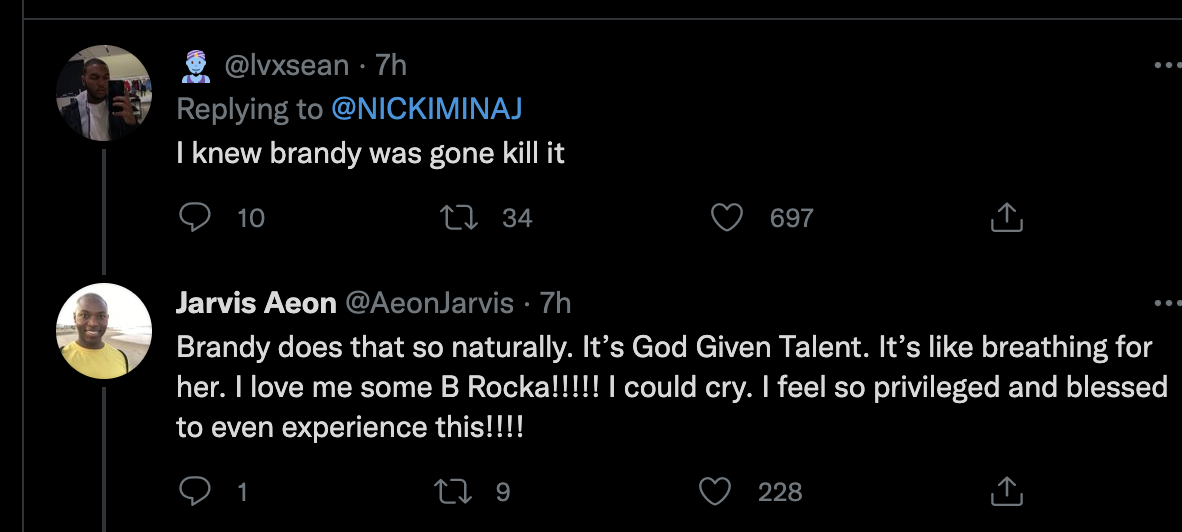Like the tweet with 697 likes
Viewport: 1182px width, 532px height.
pyautogui.click(x=727, y=217)
